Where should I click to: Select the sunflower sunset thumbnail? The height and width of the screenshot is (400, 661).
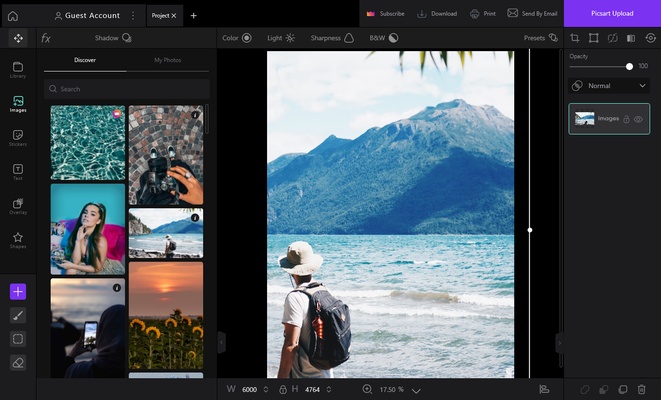pyautogui.click(x=166, y=316)
